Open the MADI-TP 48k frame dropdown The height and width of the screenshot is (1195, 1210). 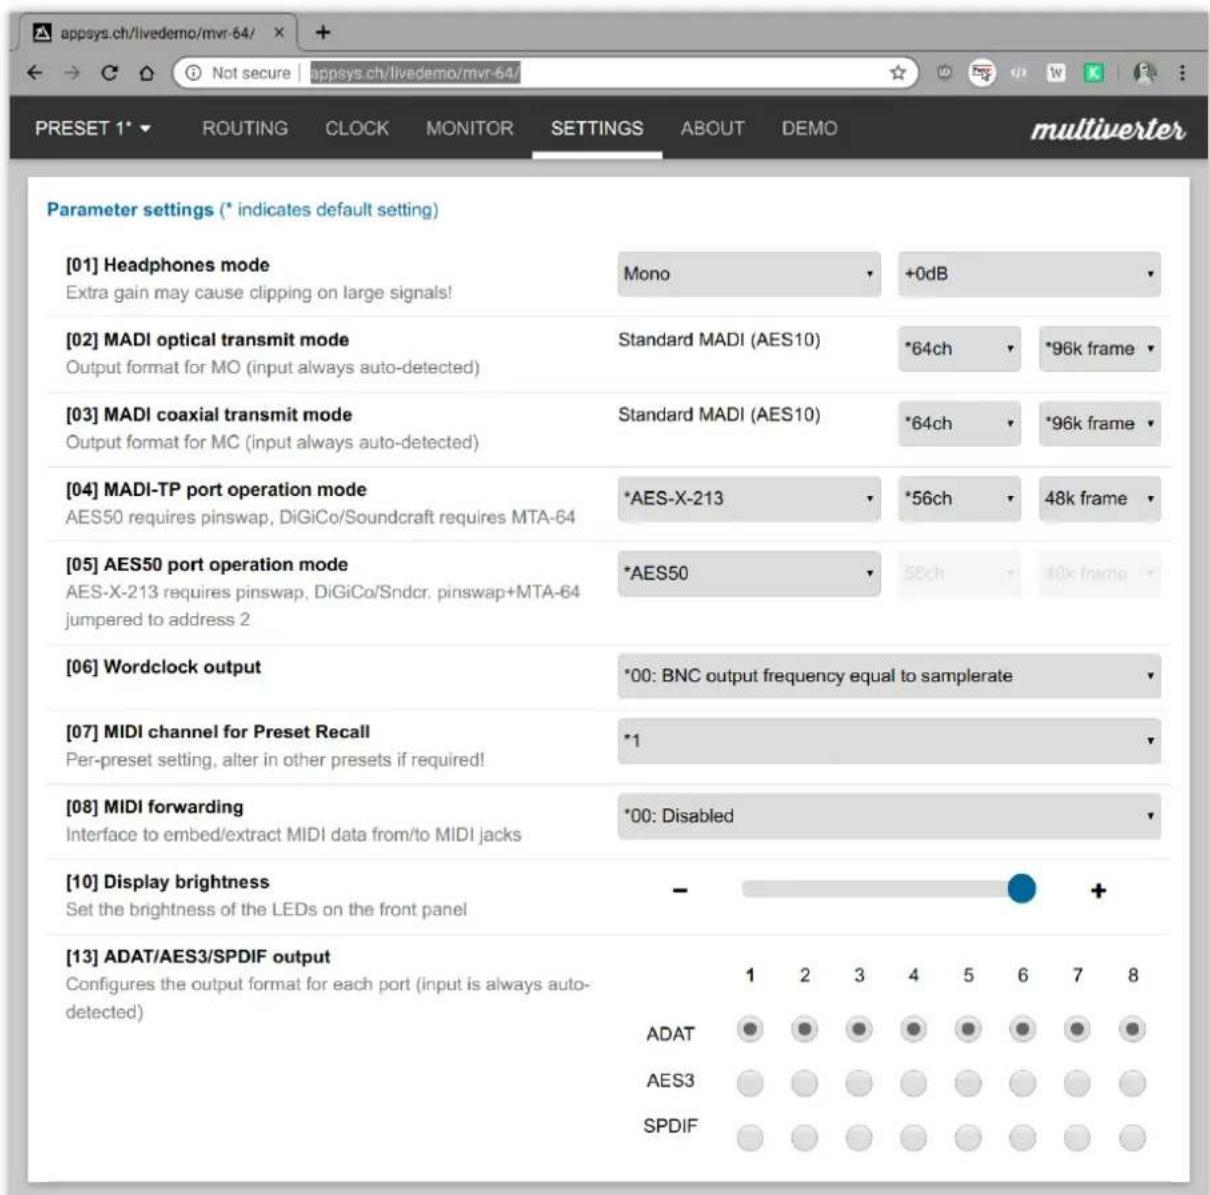(1100, 498)
